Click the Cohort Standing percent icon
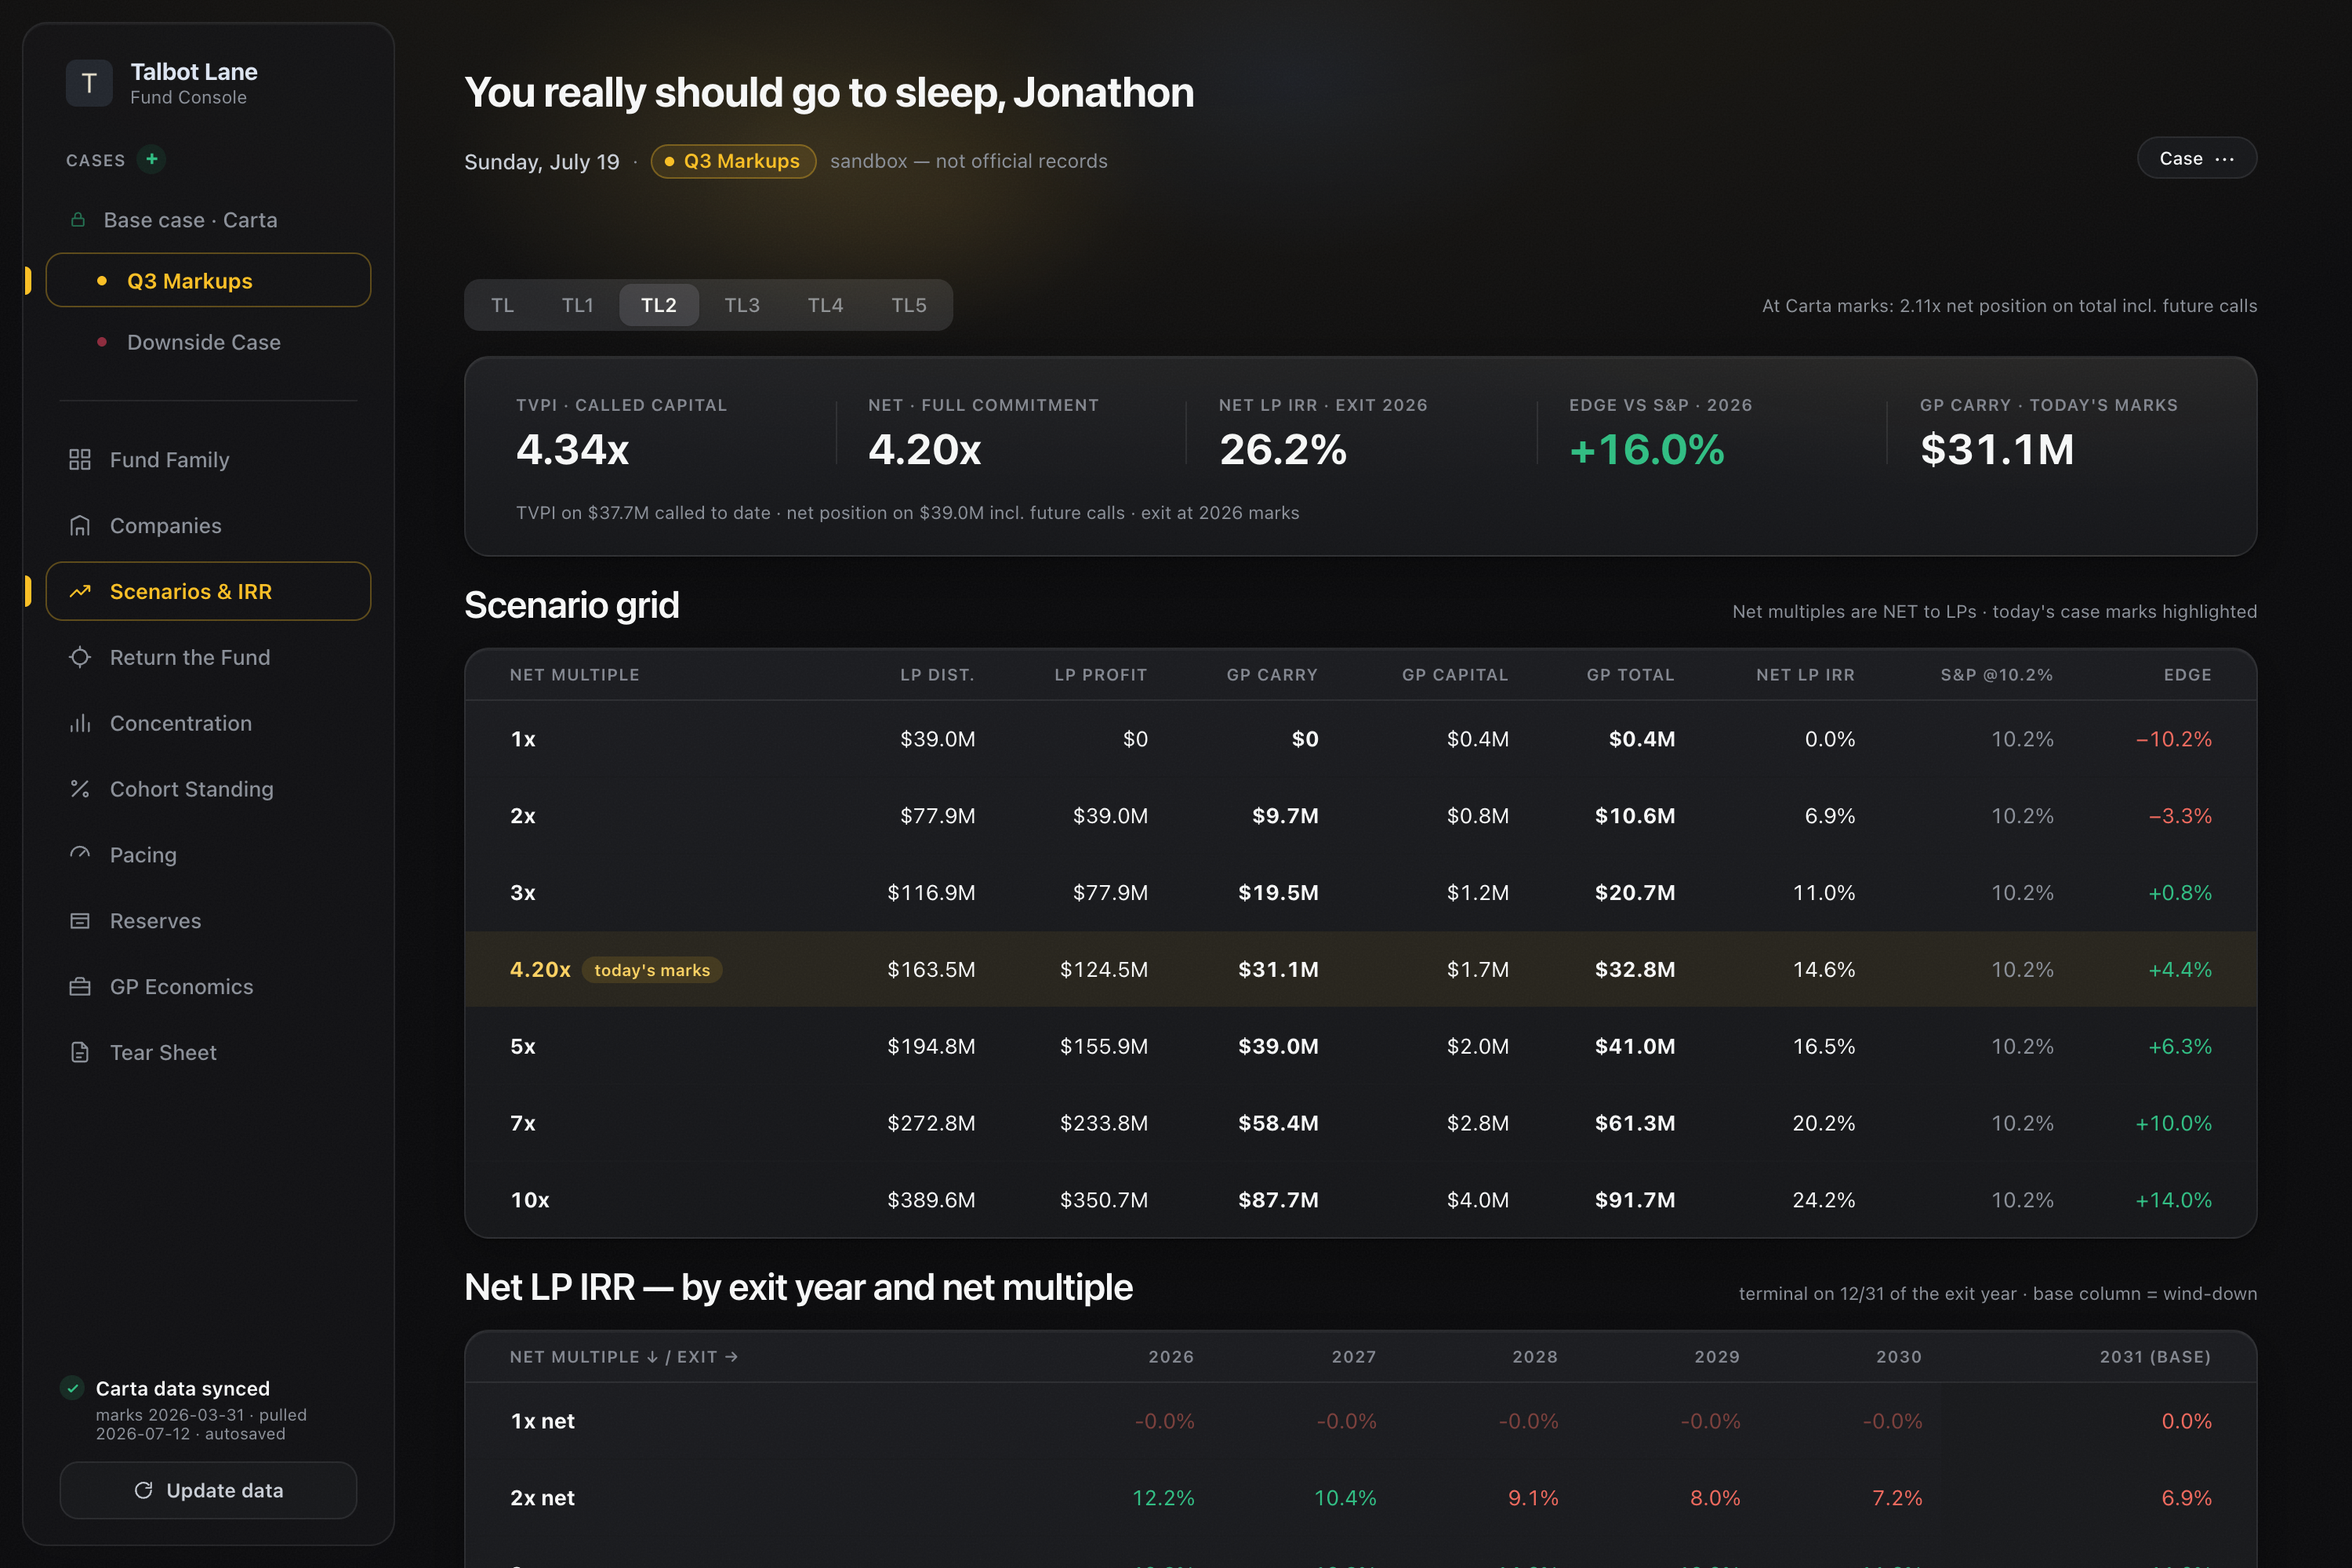The image size is (2352, 1568). (x=80, y=789)
